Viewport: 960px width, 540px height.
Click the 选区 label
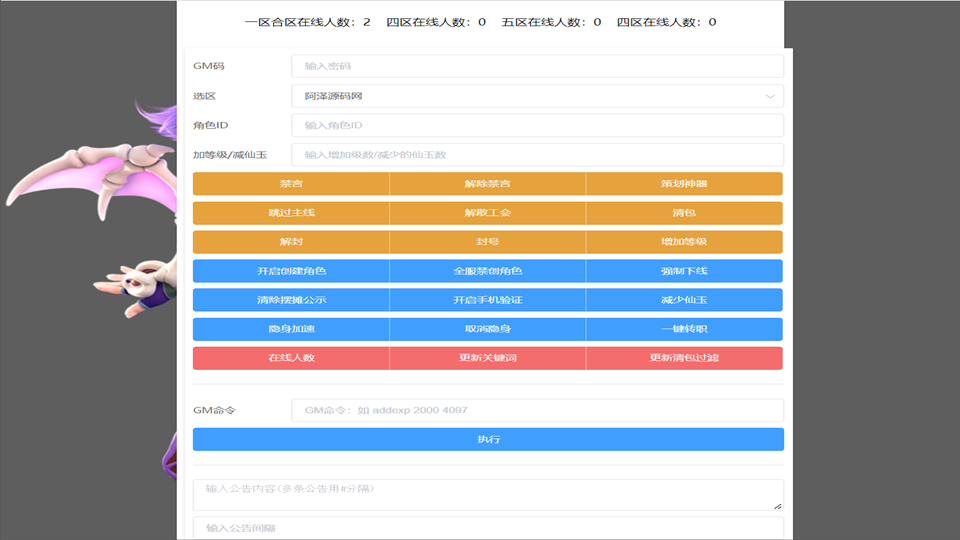(204, 96)
